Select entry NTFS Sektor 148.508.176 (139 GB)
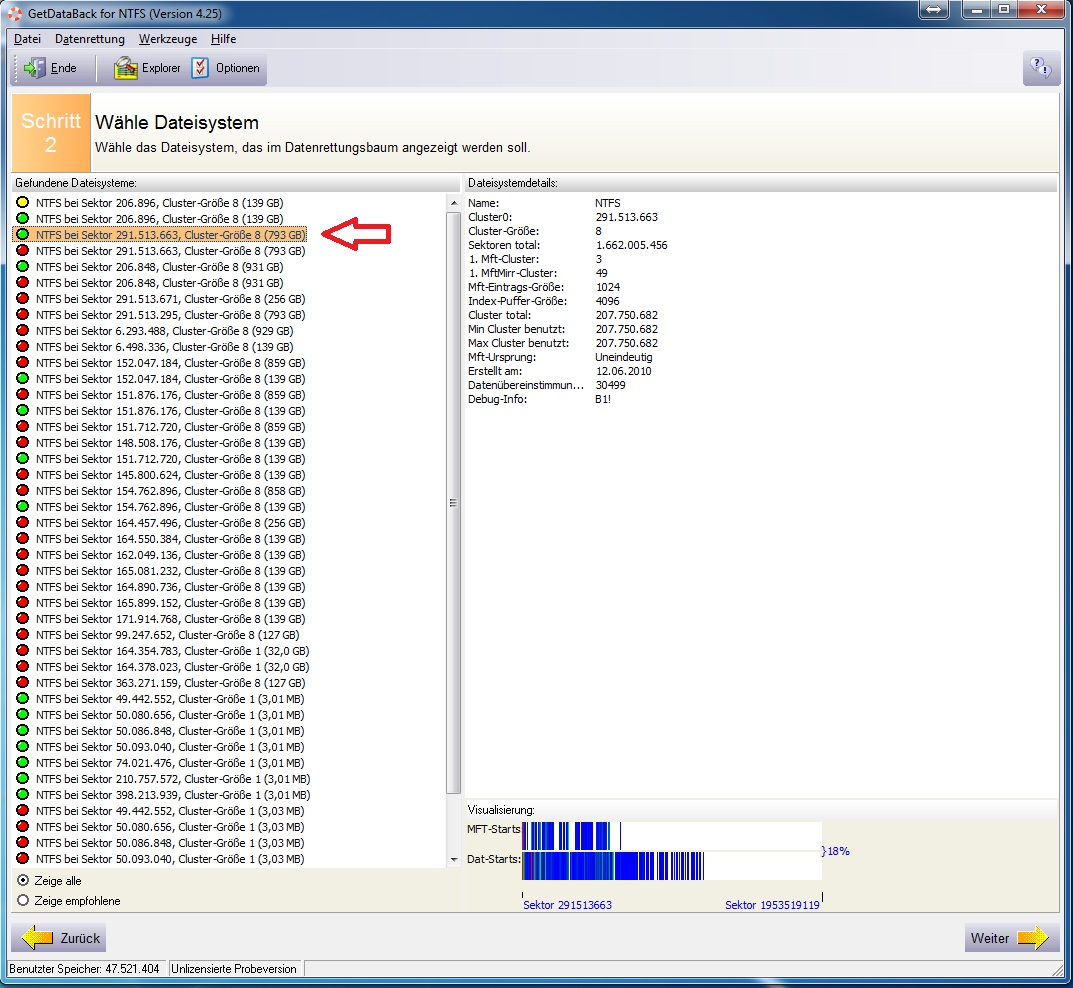 pos(159,443)
